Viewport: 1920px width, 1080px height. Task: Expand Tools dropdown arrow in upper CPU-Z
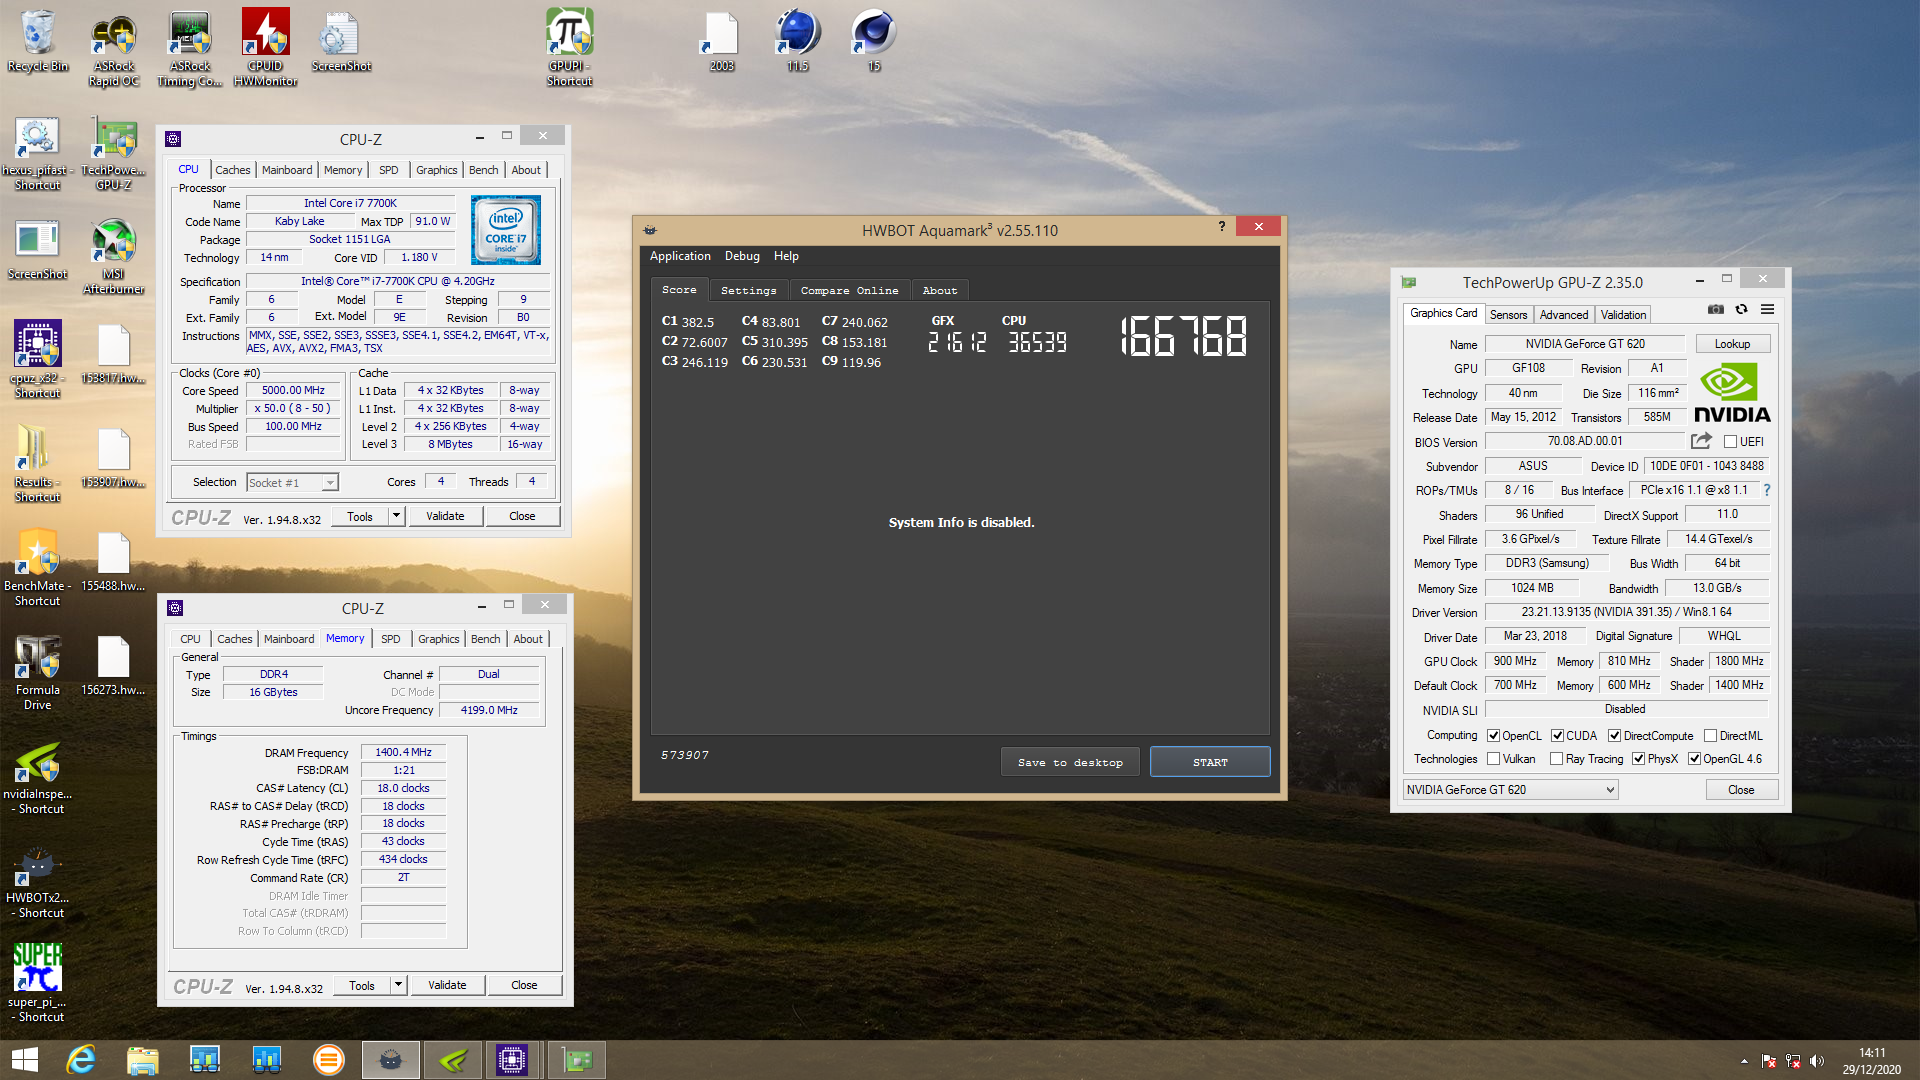397,516
